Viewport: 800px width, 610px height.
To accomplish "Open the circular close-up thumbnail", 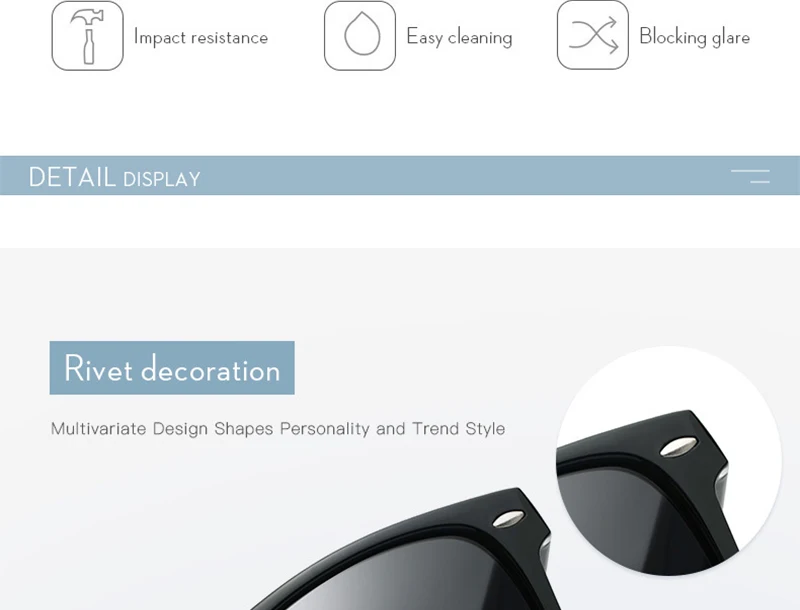I will (668, 461).
